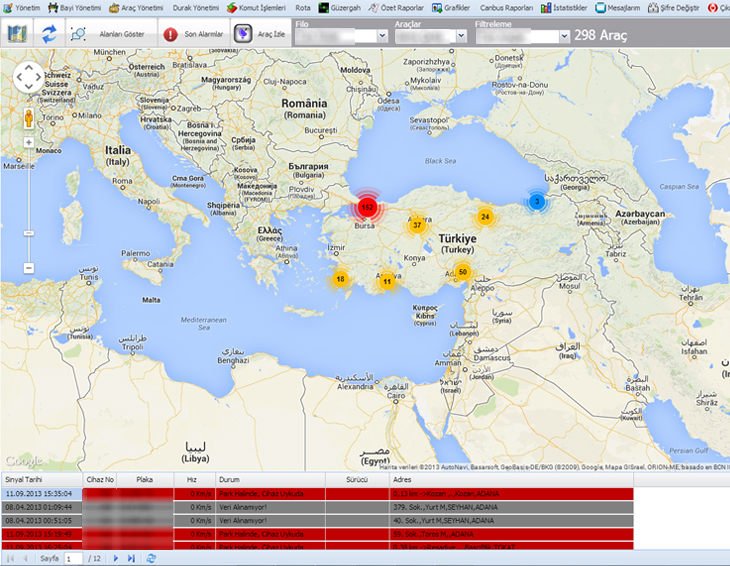Open the Yönetim menu
The height and width of the screenshot is (566, 730).
point(22,7)
